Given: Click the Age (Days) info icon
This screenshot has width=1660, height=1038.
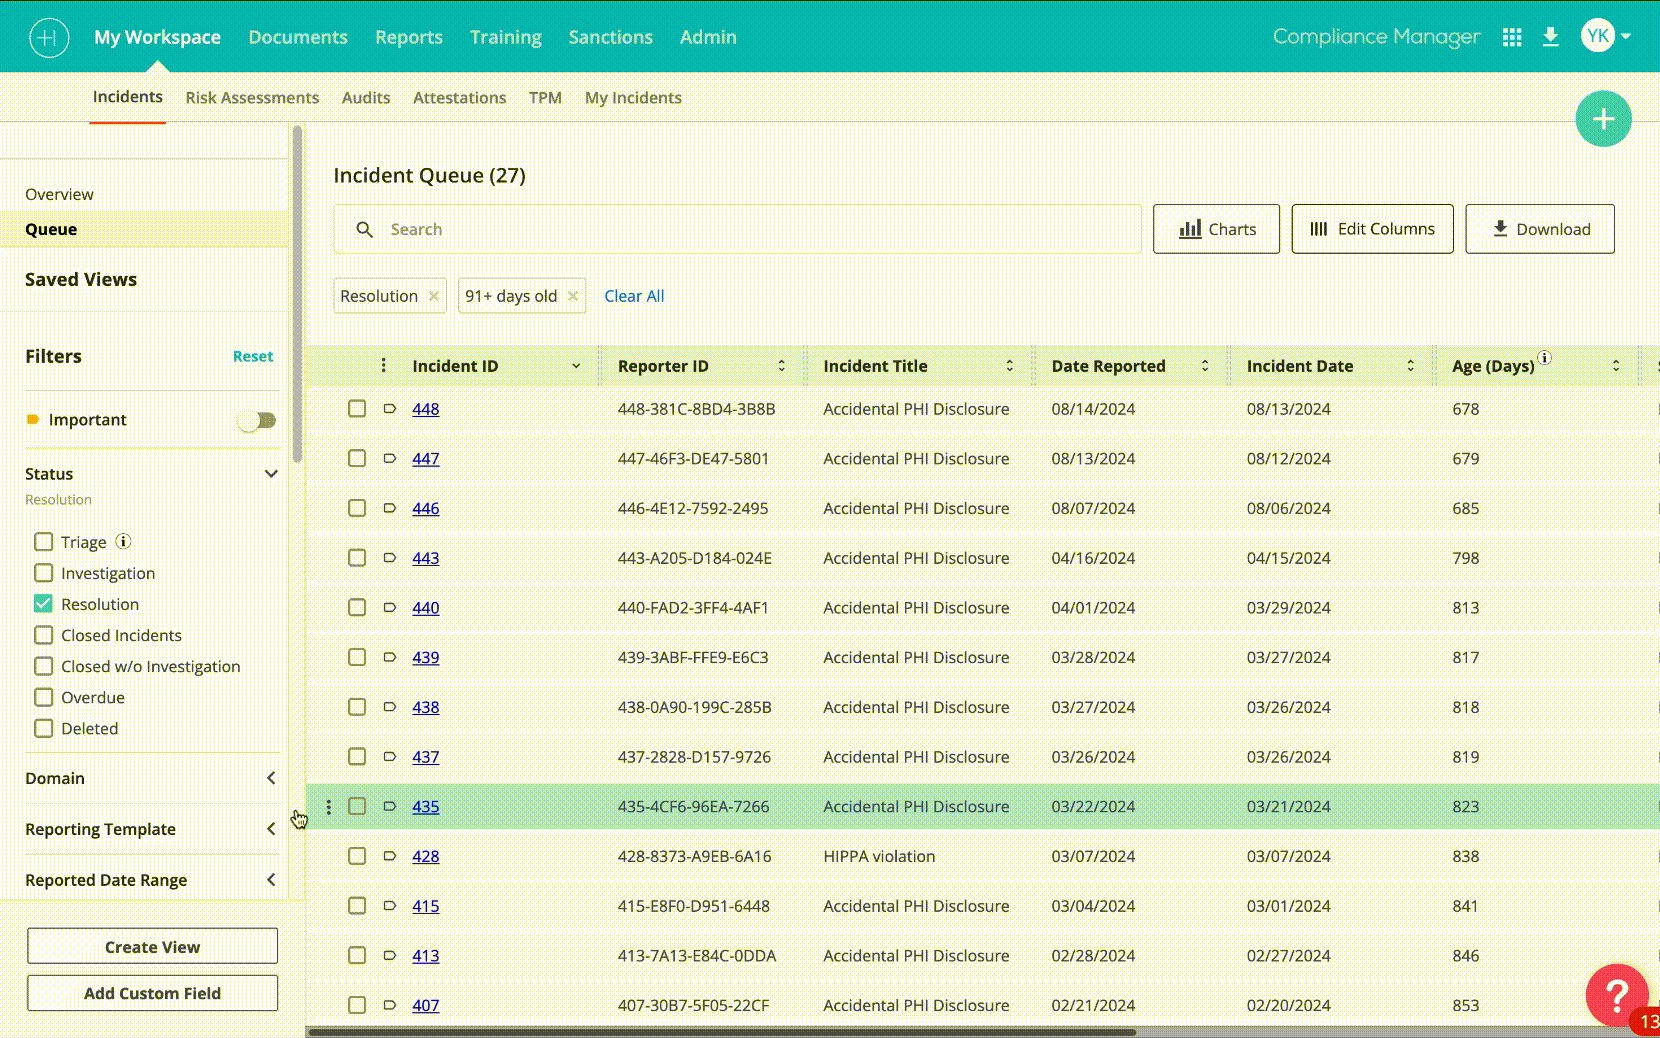Looking at the screenshot, I should click(1545, 357).
